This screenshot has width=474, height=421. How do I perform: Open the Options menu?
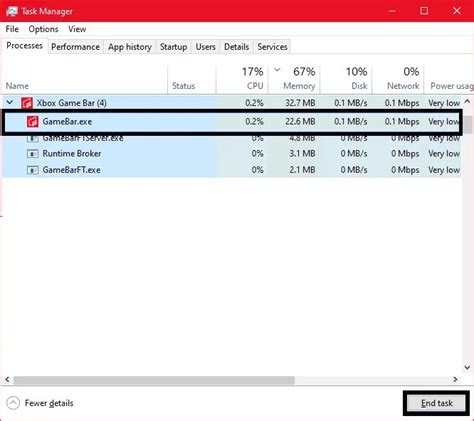point(43,29)
